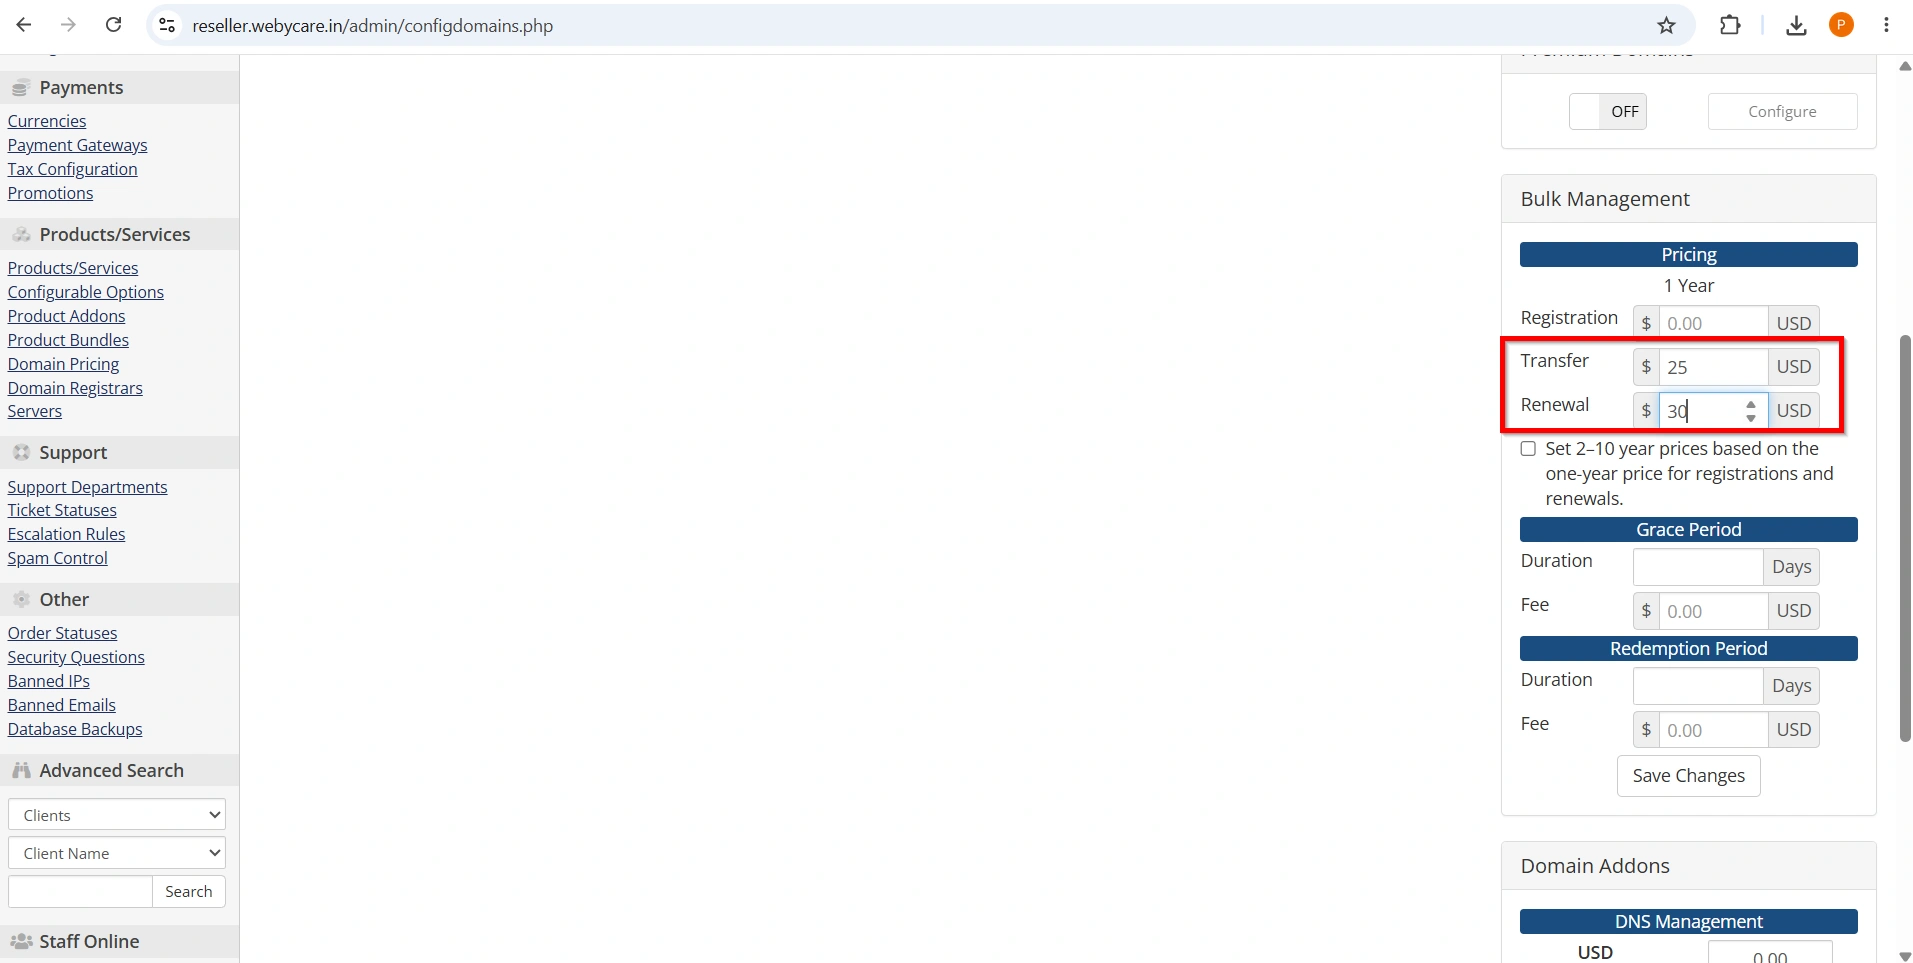Click the Redemption Period Duration days field
Image resolution: width=1913 pixels, height=963 pixels.
point(1698,686)
